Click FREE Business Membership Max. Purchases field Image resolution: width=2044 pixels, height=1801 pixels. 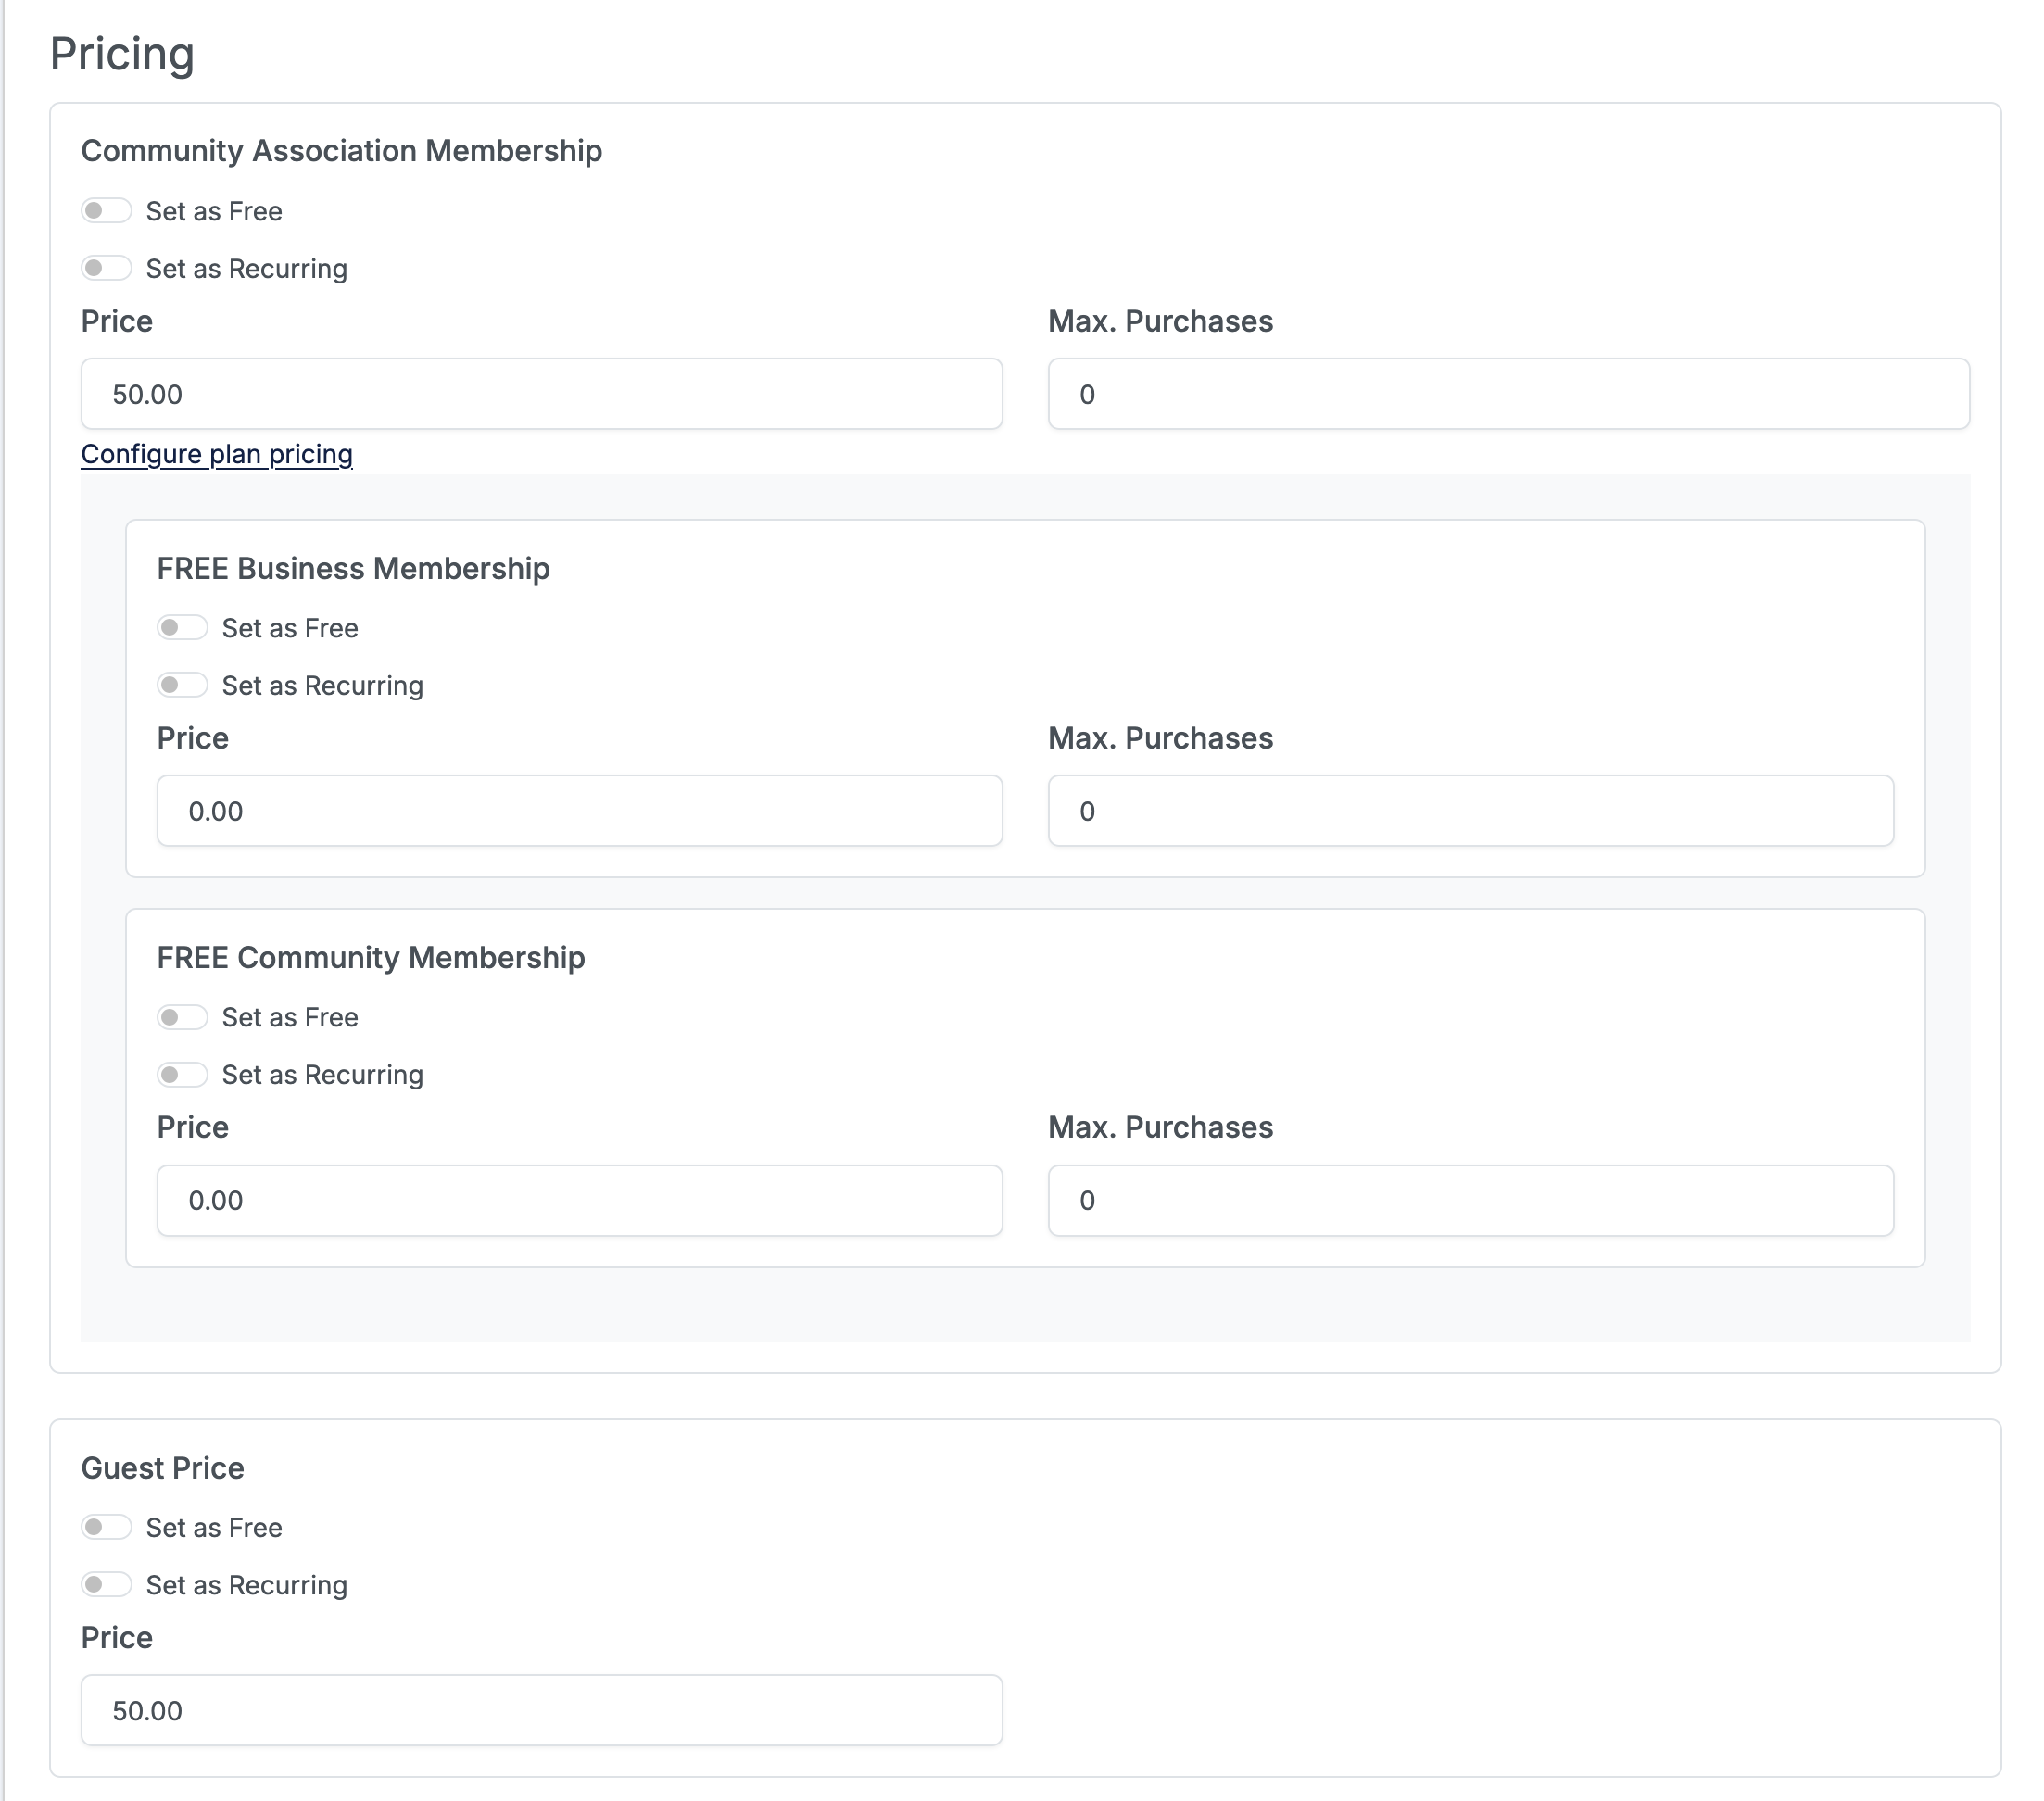tap(1470, 811)
